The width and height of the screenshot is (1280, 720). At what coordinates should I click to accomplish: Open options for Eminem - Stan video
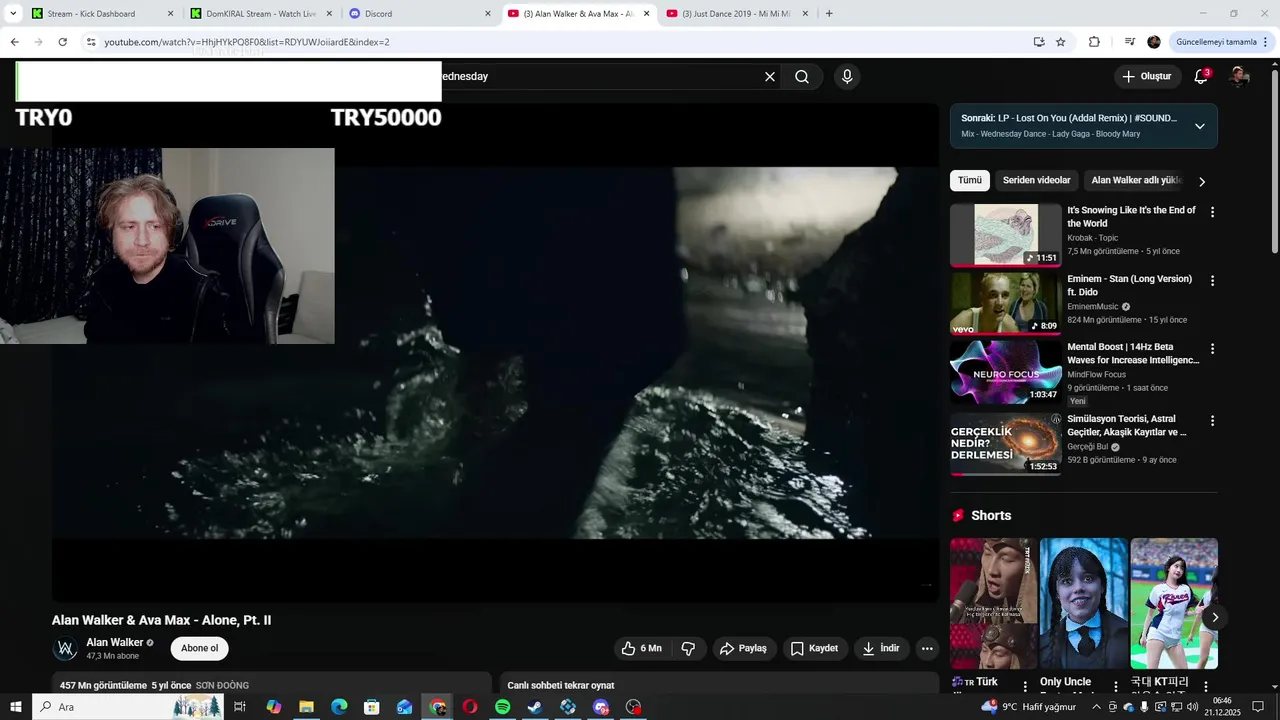(x=1212, y=281)
